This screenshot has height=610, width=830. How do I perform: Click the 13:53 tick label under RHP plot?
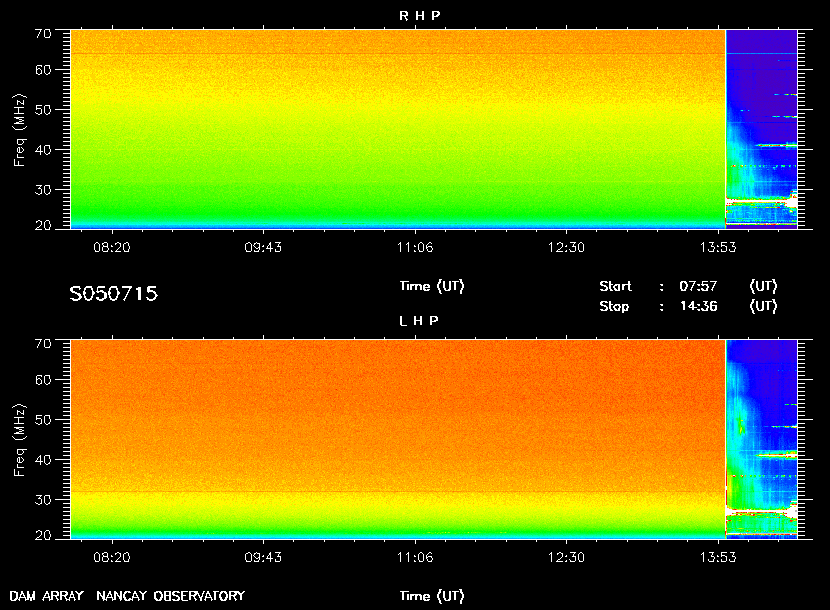[718, 247]
